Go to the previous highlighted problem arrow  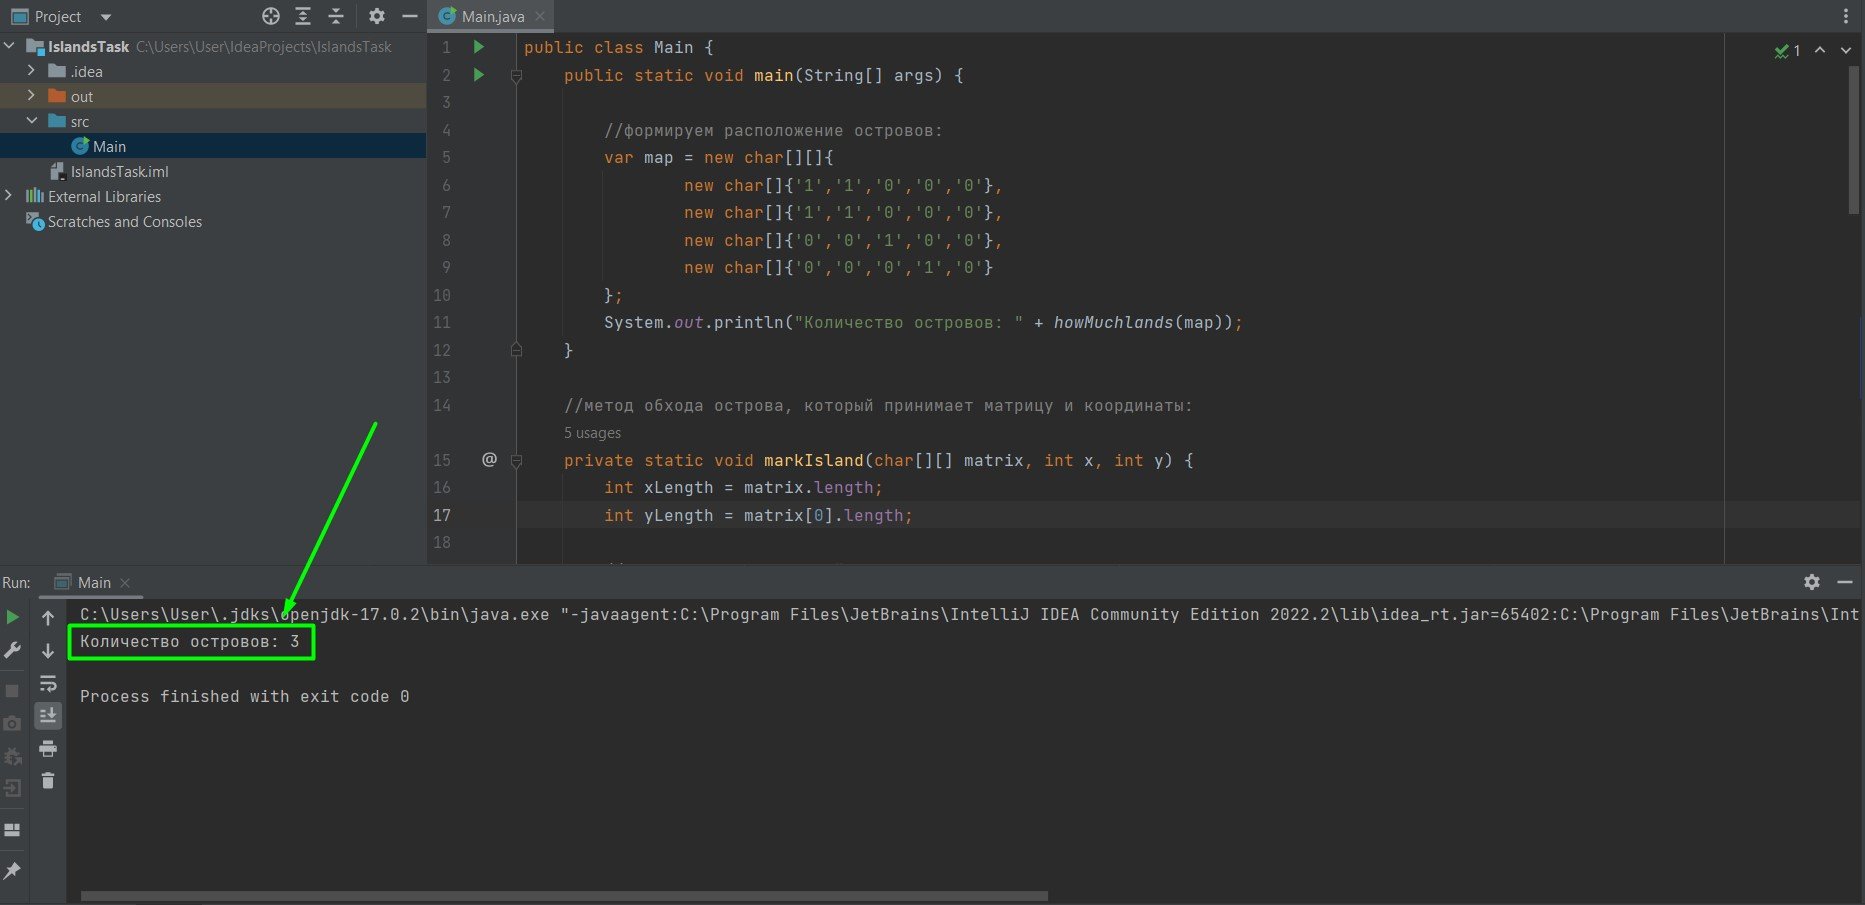coord(1820,50)
